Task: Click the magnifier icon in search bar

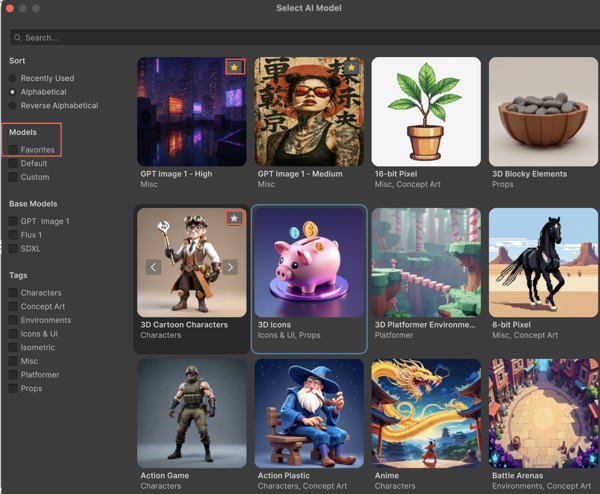Action: pyautogui.click(x=18, y=38)
